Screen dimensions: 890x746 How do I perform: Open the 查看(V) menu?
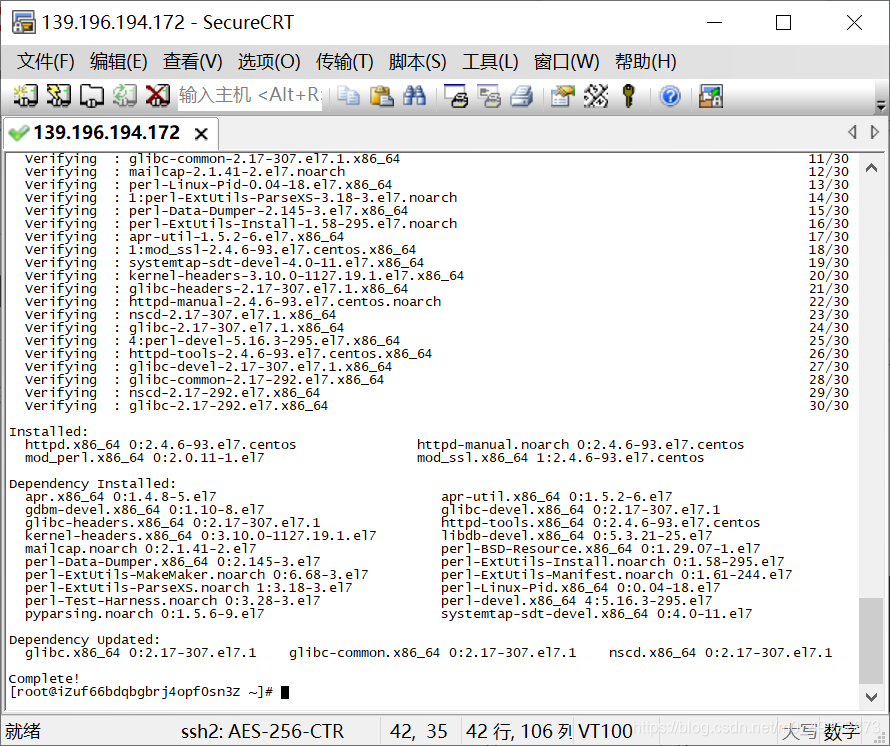pos(192,61)
